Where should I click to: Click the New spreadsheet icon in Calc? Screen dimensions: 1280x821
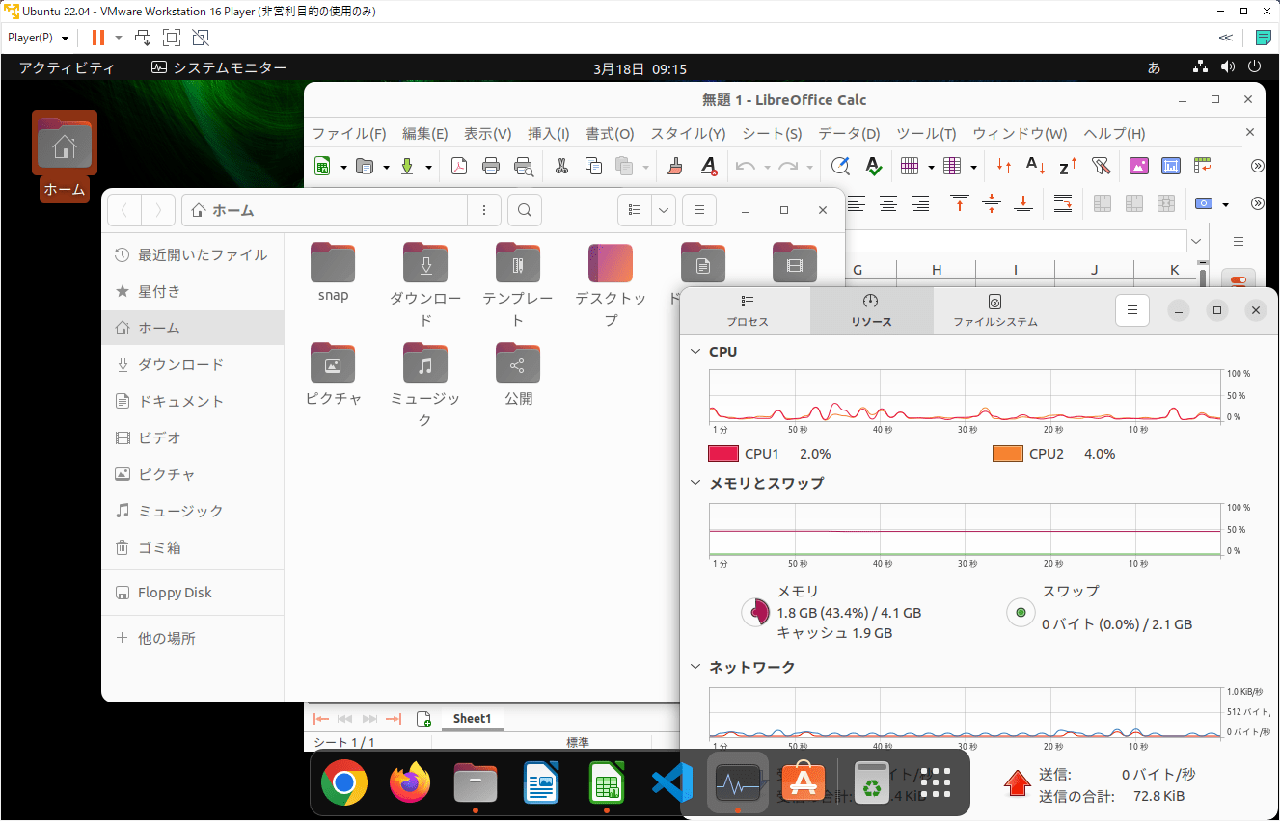[323, 166]
